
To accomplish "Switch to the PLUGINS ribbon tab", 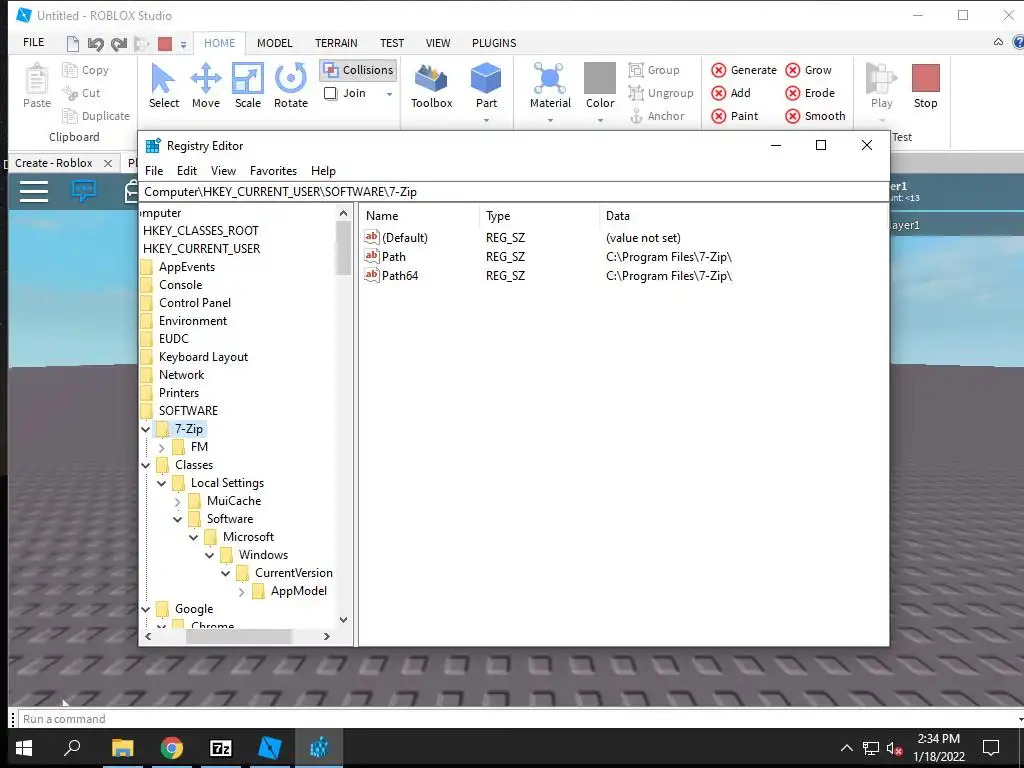I will (x=494, y=43).
